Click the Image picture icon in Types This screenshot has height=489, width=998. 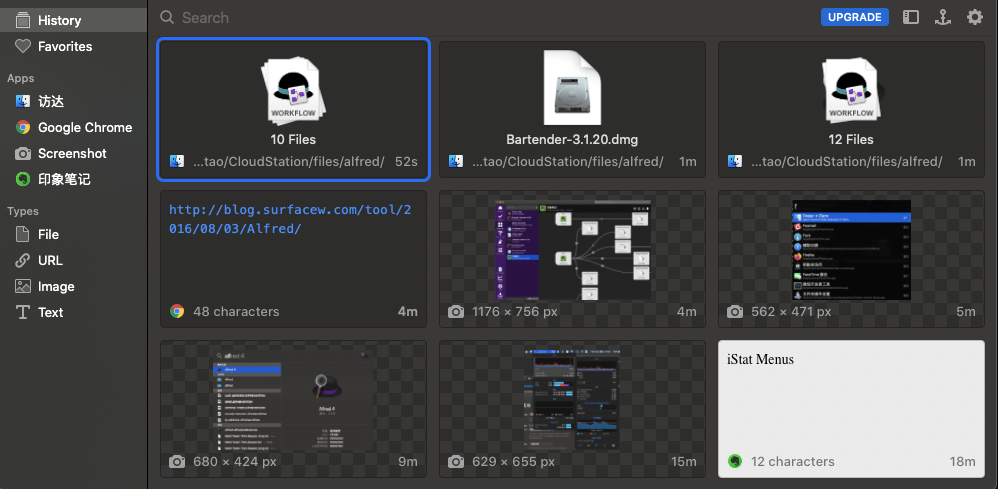[23, 287]
